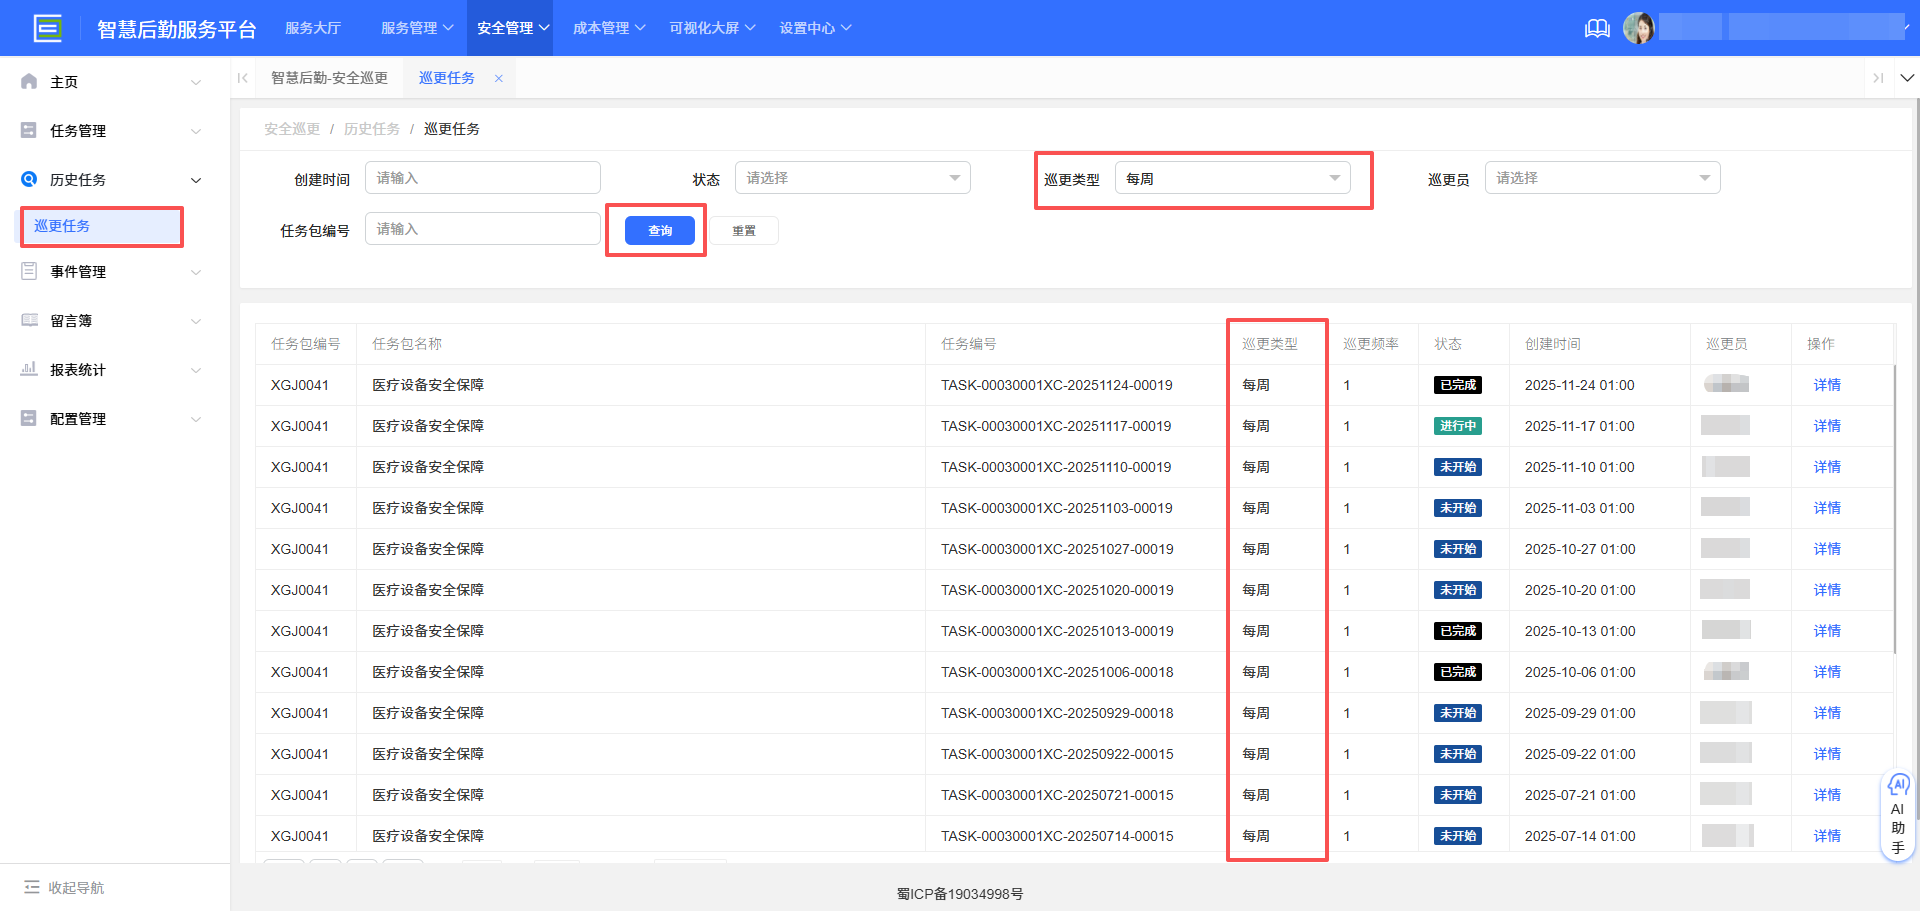Open the 主页 home icon in sidebar

28,81
